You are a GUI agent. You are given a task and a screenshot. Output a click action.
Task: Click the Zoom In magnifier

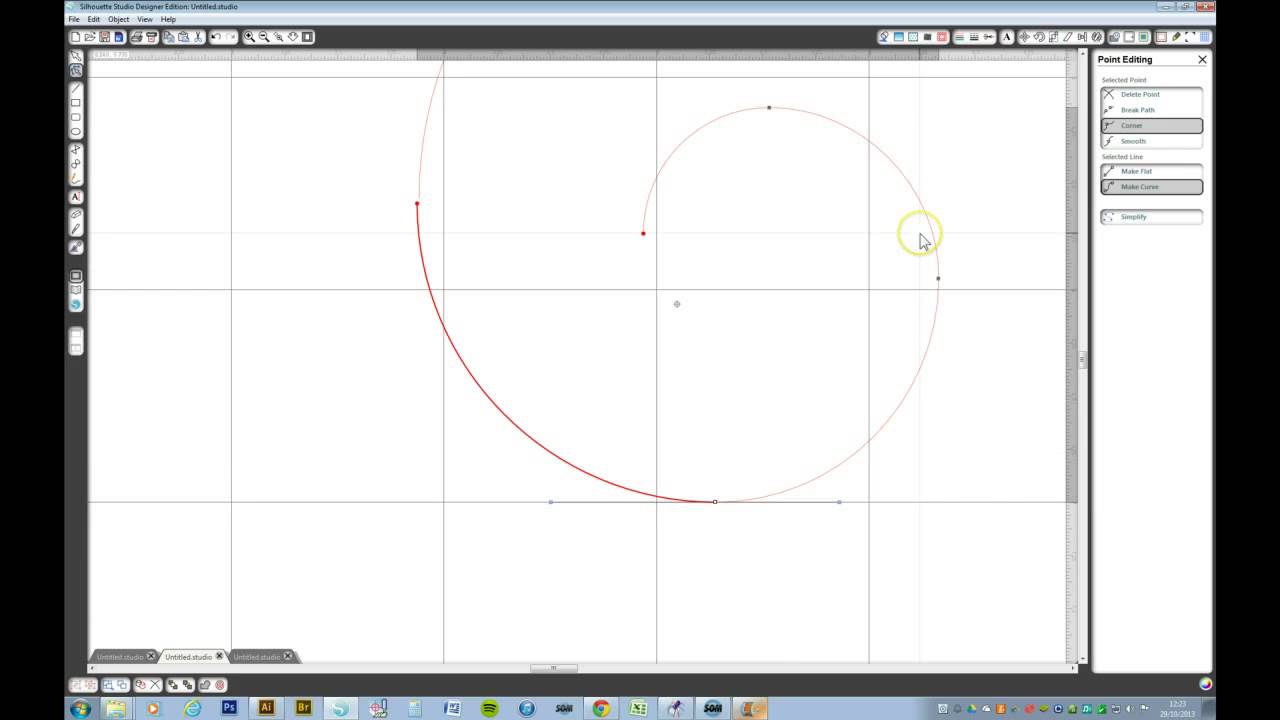point(250,37)
